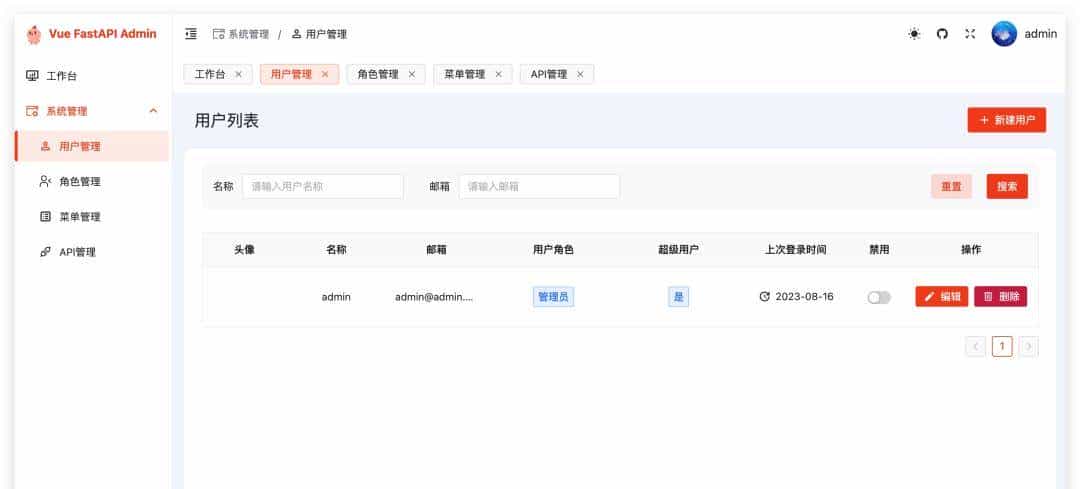Image resolution: width=1080 pixels, height=489 pixels.
Task: Select API管理 in the sidebar
Action: (x=92, y=252)
